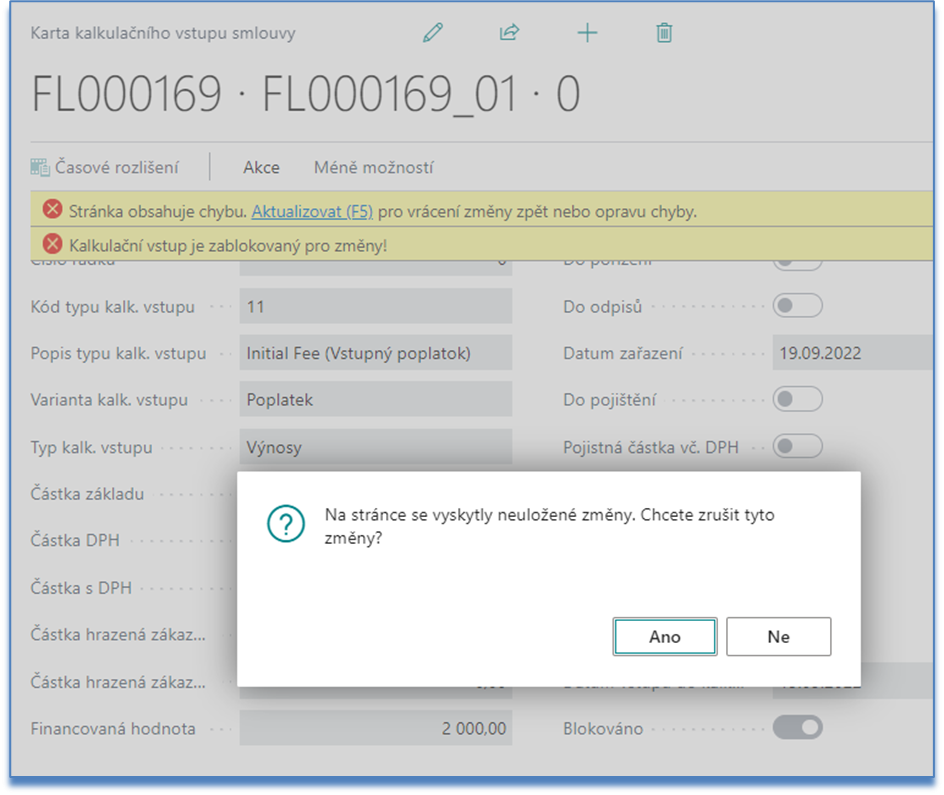Toggle the Do odpisů switch
The width and height of the screenshot is (944, 795).
pos(798,305)
